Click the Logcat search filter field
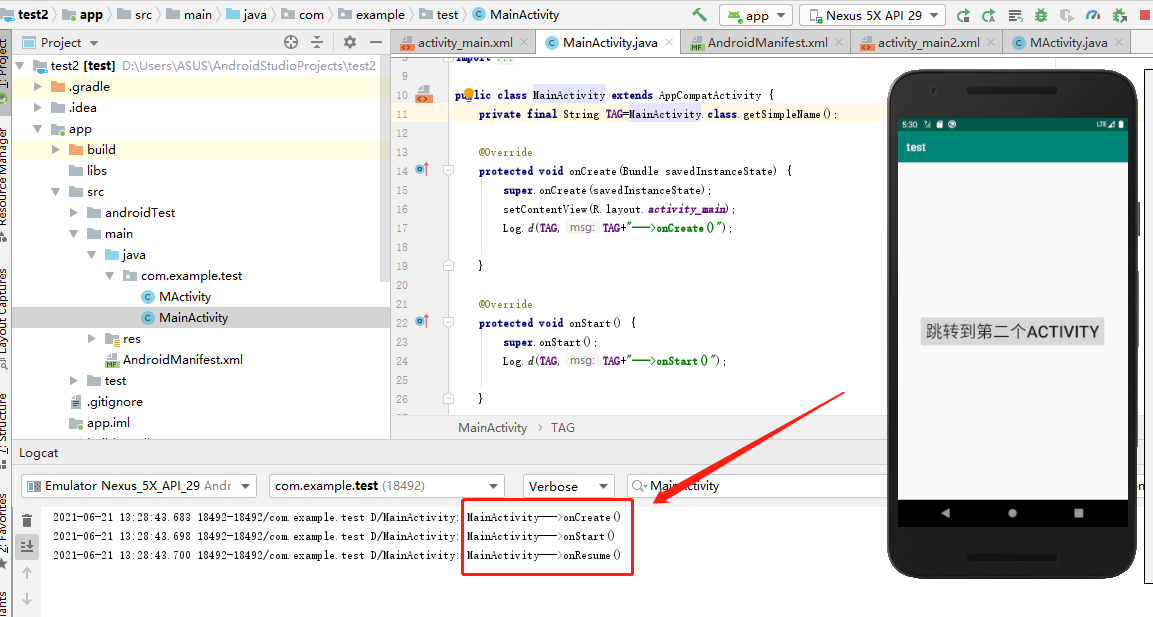This screenshot has height=617, width=1153. tap(757, 486)
